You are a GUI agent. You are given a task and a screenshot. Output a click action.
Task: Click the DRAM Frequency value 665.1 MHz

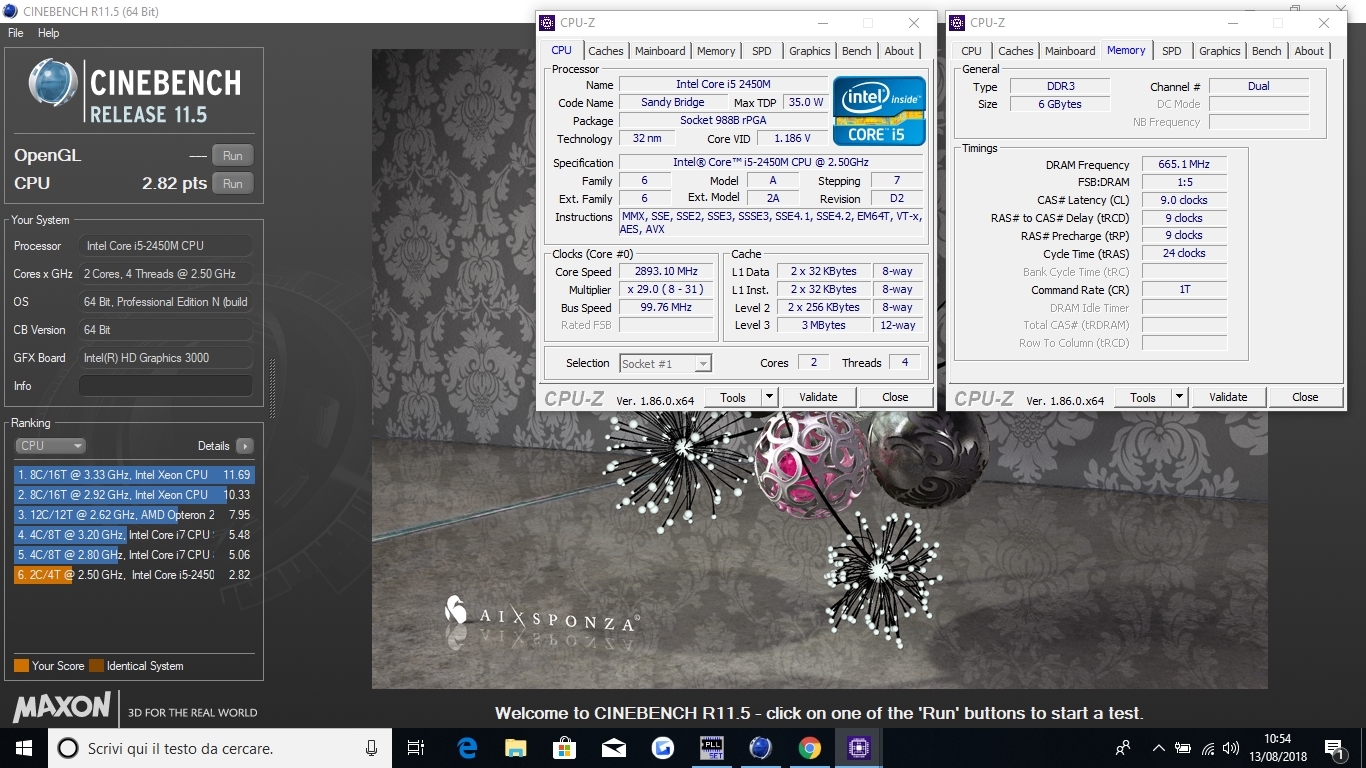point(1184,165)
